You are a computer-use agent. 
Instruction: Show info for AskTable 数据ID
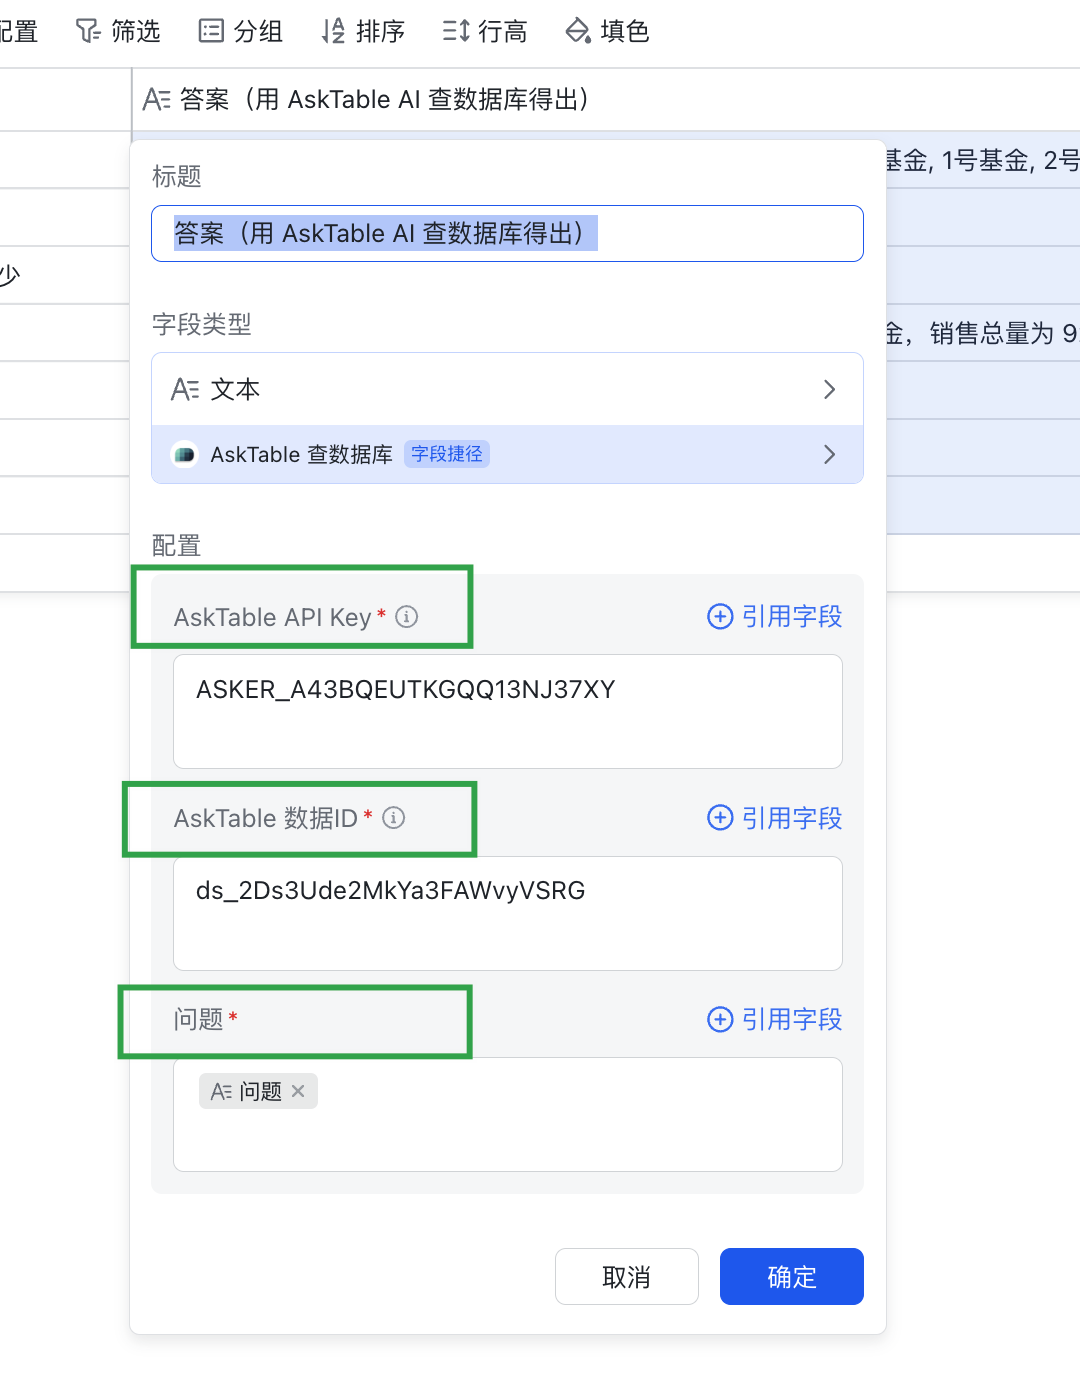394,818
